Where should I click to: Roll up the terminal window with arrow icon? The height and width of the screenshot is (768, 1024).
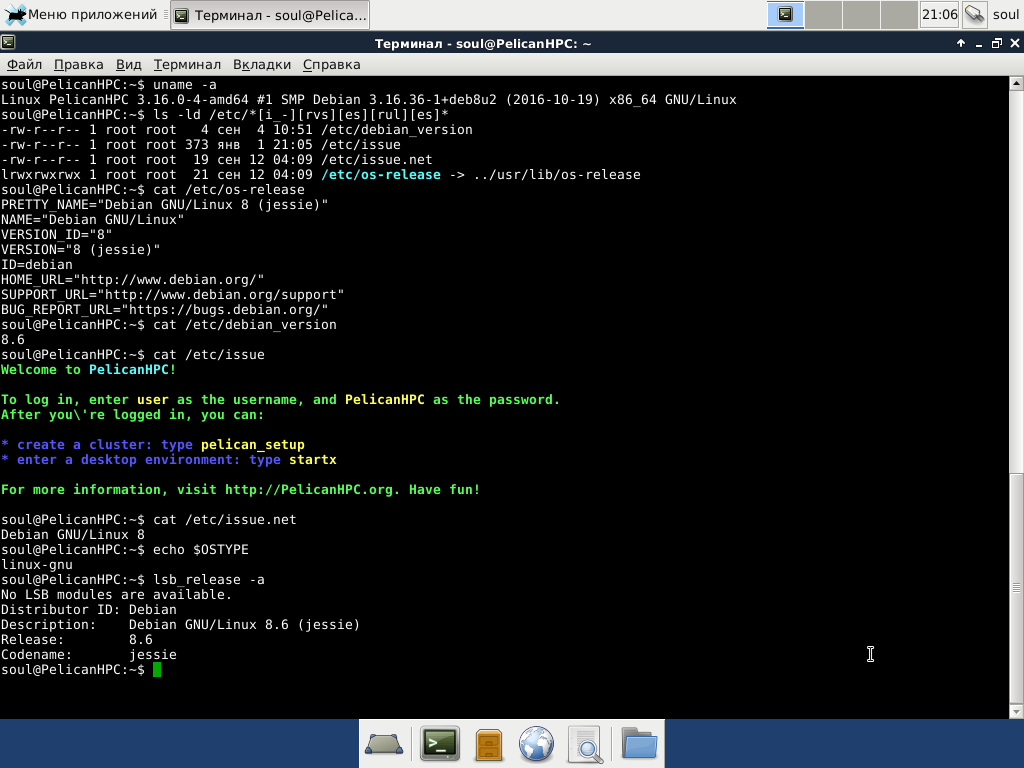coord(961,43)
